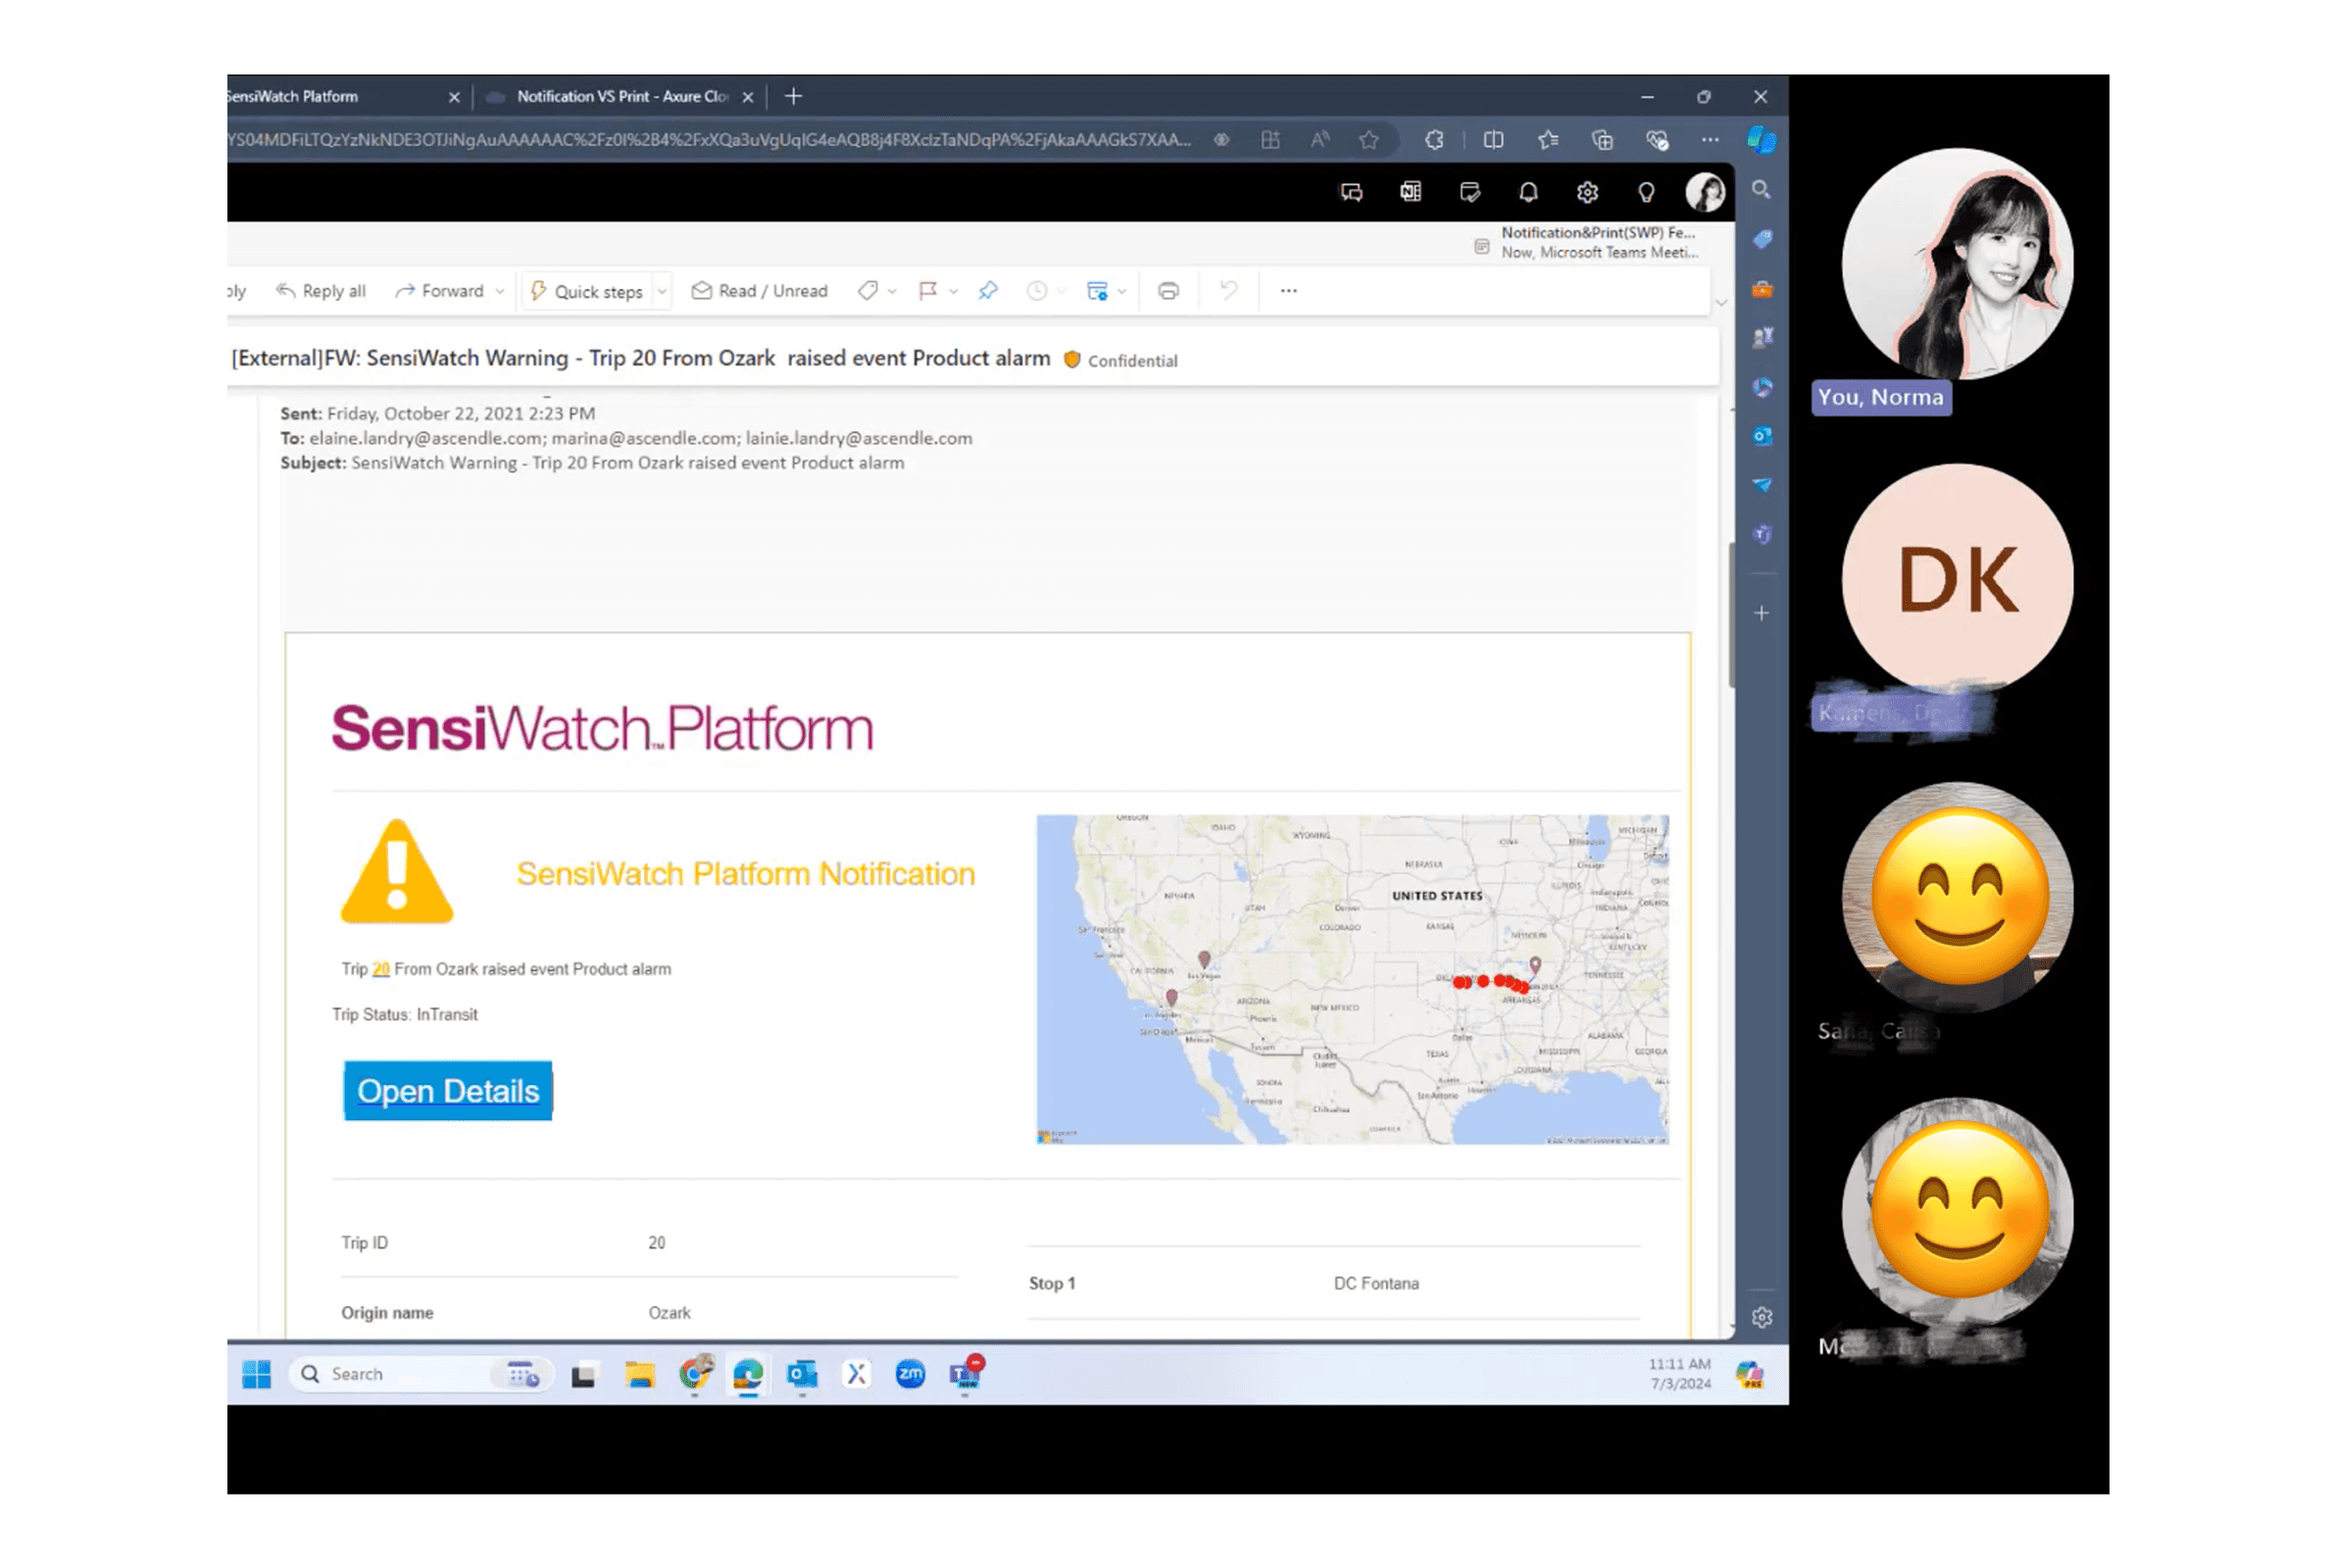Click the Windows taskbar Search box
Viewport: 2333px width, 1568px height.
coord(420,1374)
